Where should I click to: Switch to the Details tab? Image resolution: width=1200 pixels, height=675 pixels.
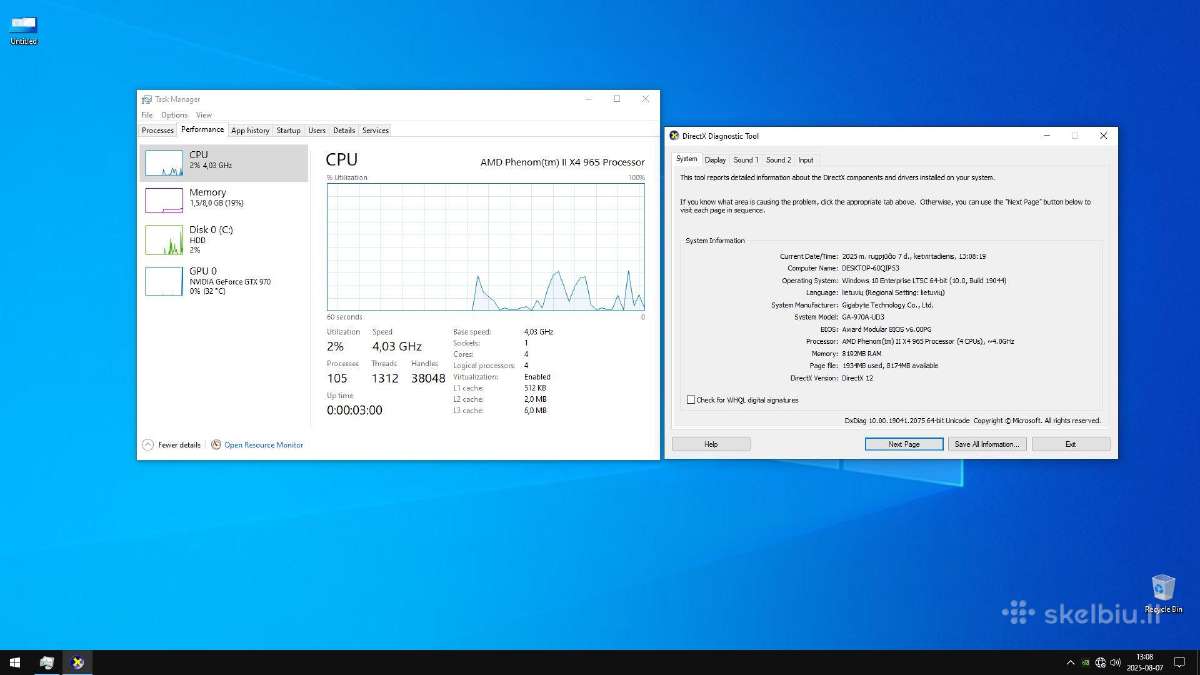tap(344, 130)
